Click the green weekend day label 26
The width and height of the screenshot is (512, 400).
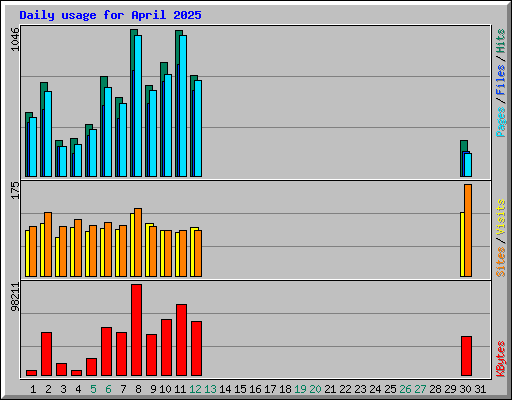click(405, 389)
